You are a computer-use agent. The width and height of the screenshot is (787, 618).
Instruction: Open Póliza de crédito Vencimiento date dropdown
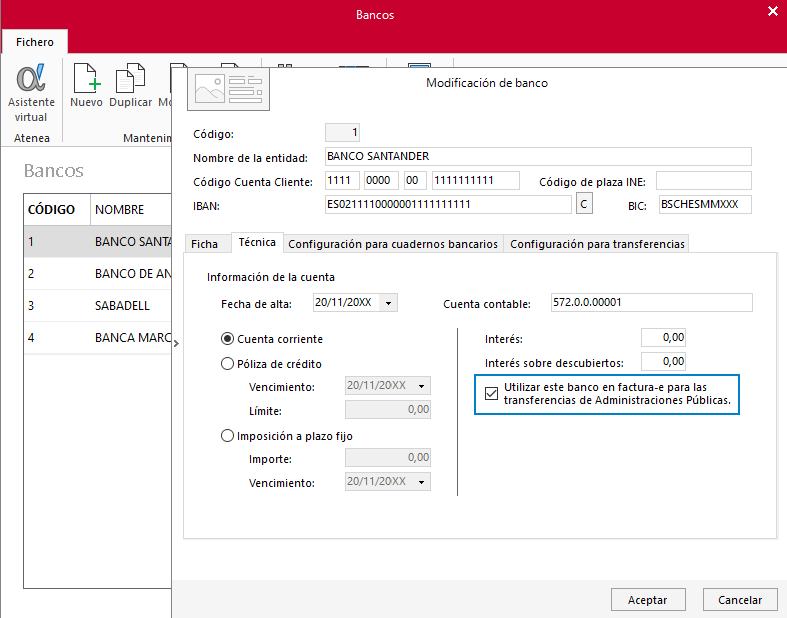point(422,386)
